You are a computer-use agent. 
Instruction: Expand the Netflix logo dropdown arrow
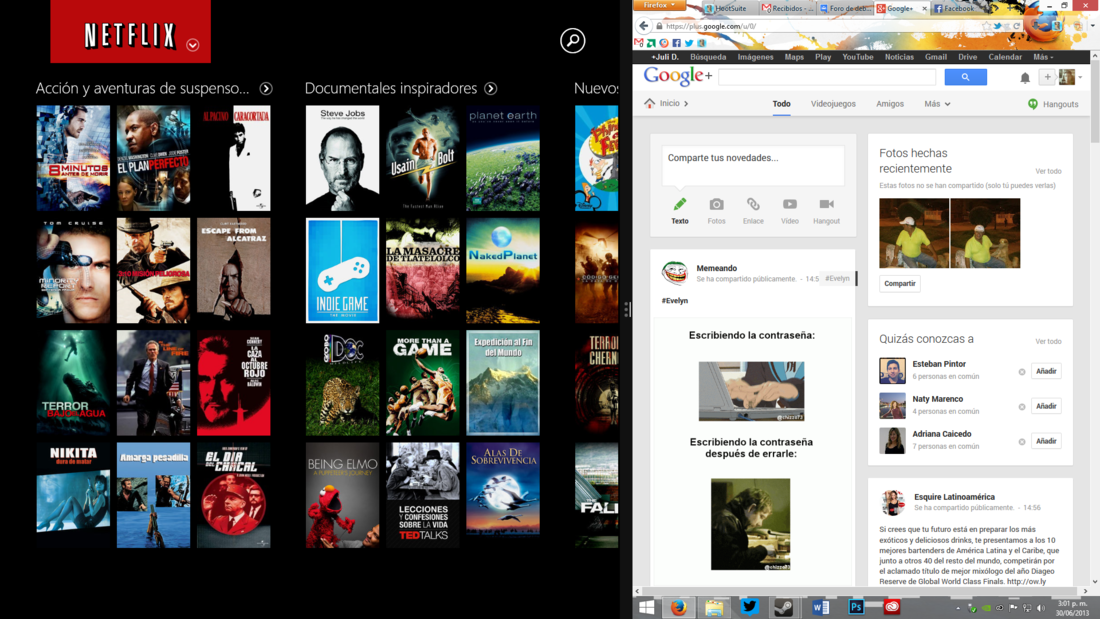click(x=192, y=45)
